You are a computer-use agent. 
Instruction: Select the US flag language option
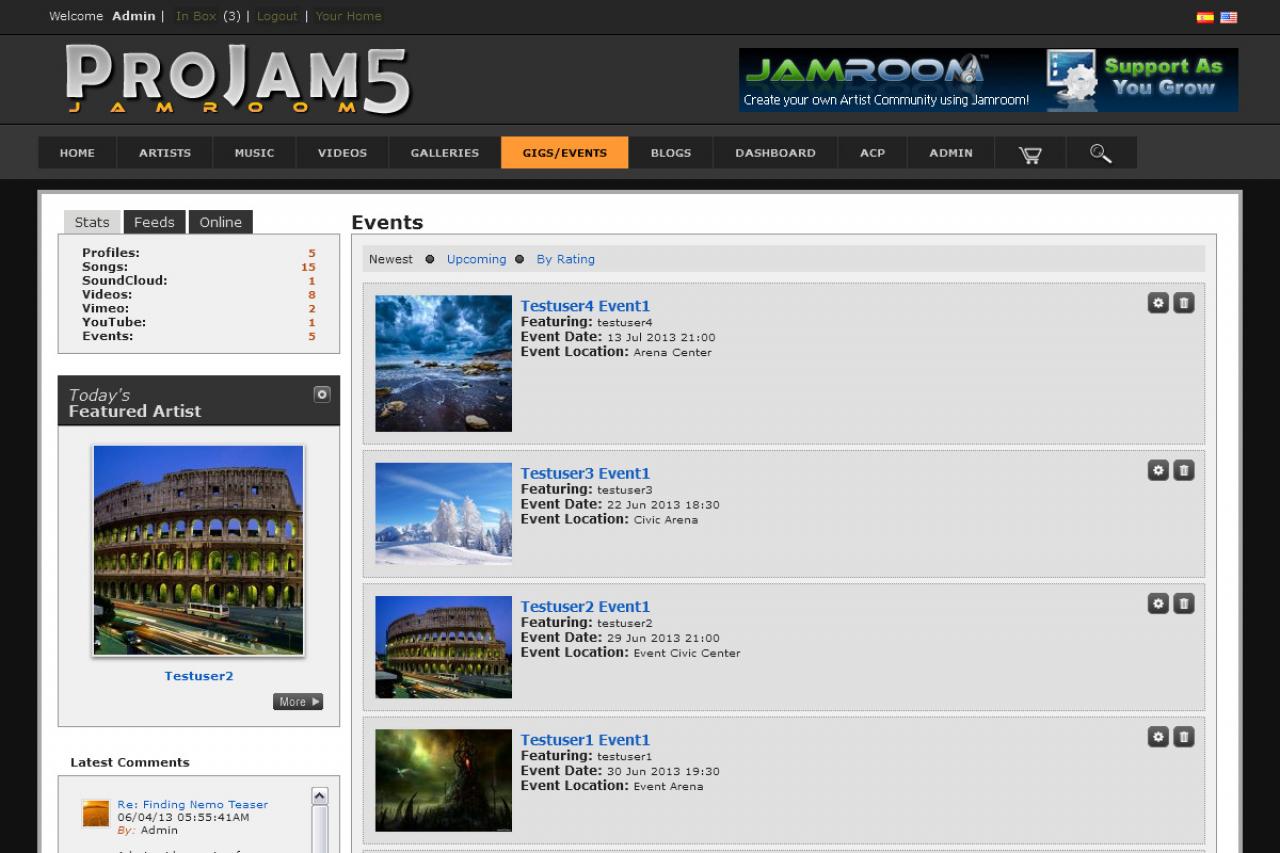coord(1228,17)
